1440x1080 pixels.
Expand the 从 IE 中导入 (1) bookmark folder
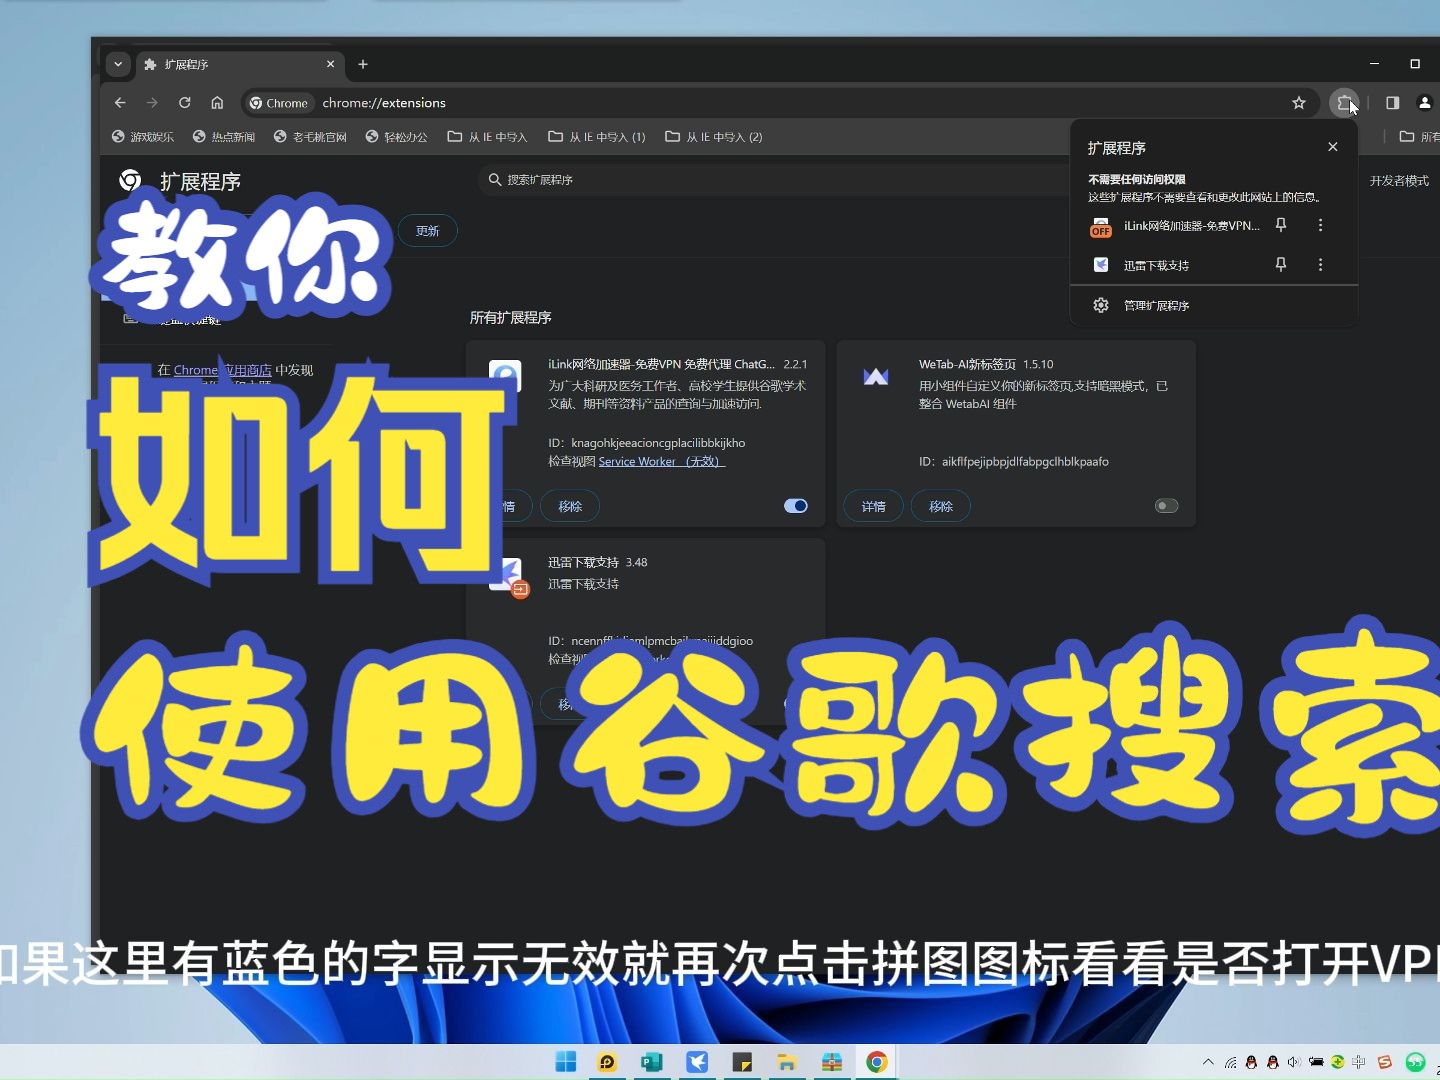tap(597, 137)
